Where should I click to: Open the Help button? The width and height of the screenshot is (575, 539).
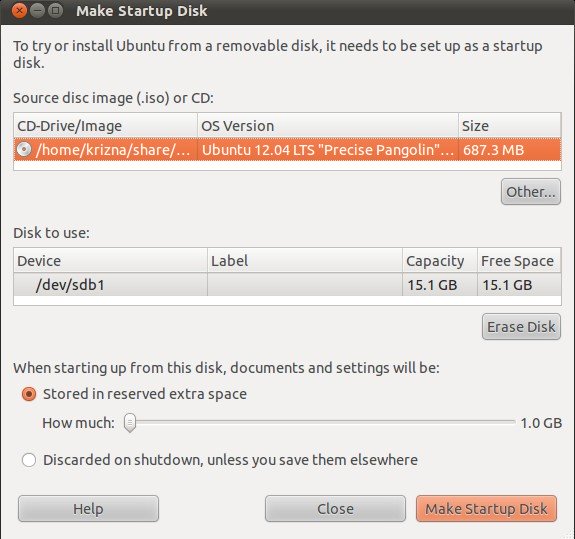click(88, 509)
